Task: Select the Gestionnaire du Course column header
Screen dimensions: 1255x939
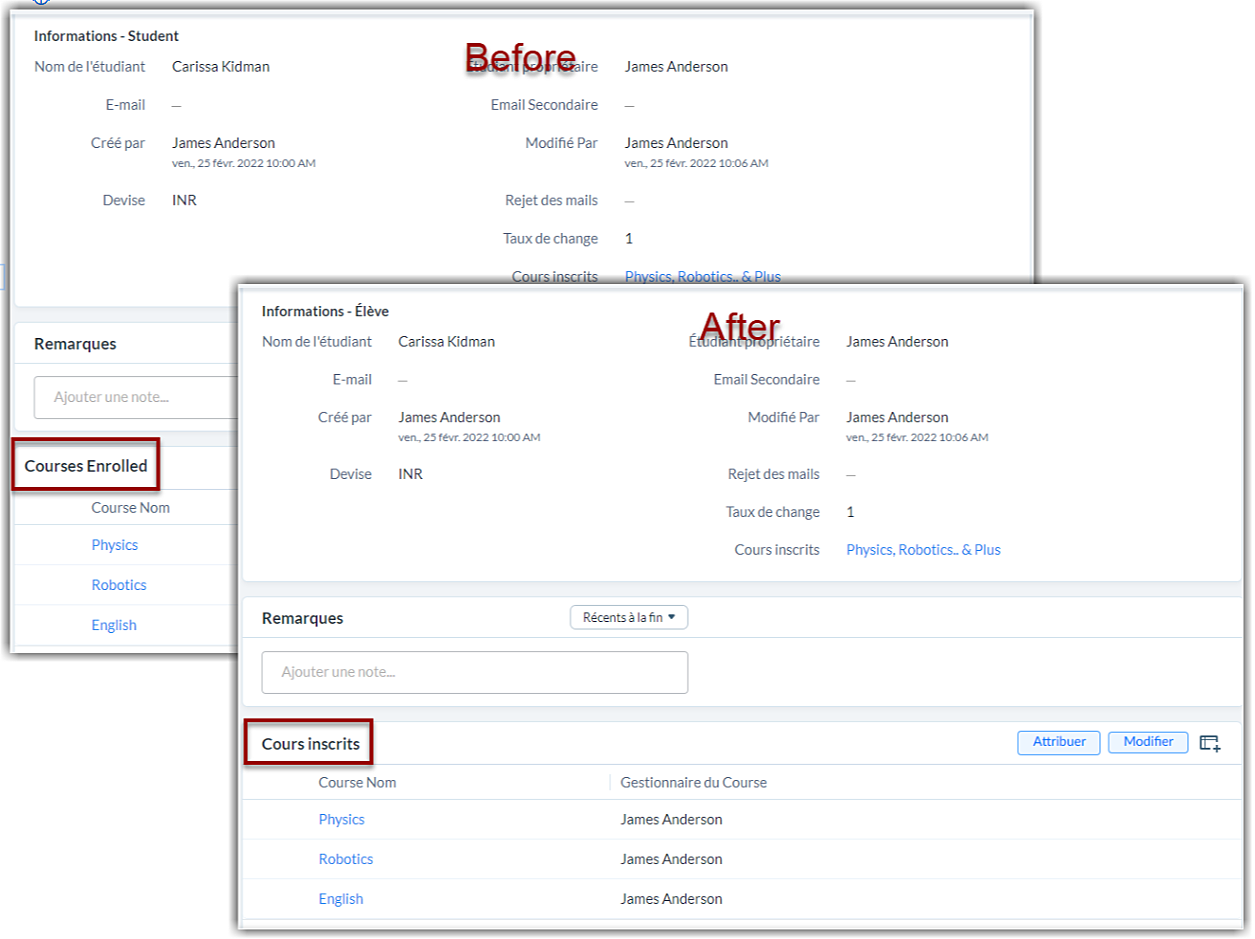Action: [693, 783]
